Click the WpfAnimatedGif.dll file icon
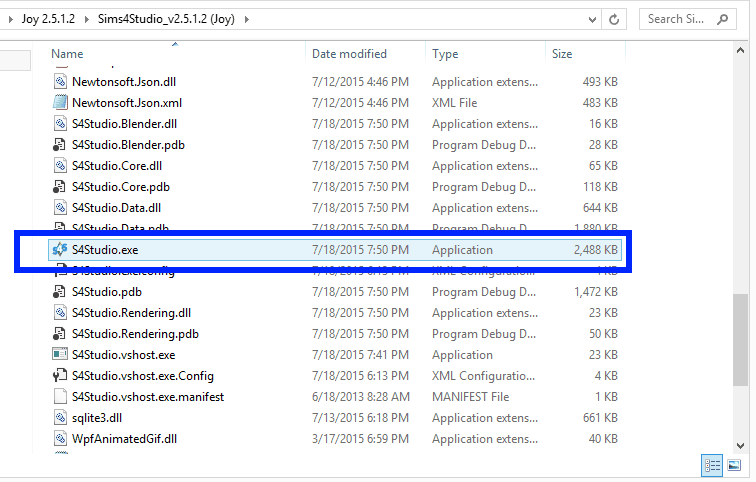The image size is (756, 482). 60,439
